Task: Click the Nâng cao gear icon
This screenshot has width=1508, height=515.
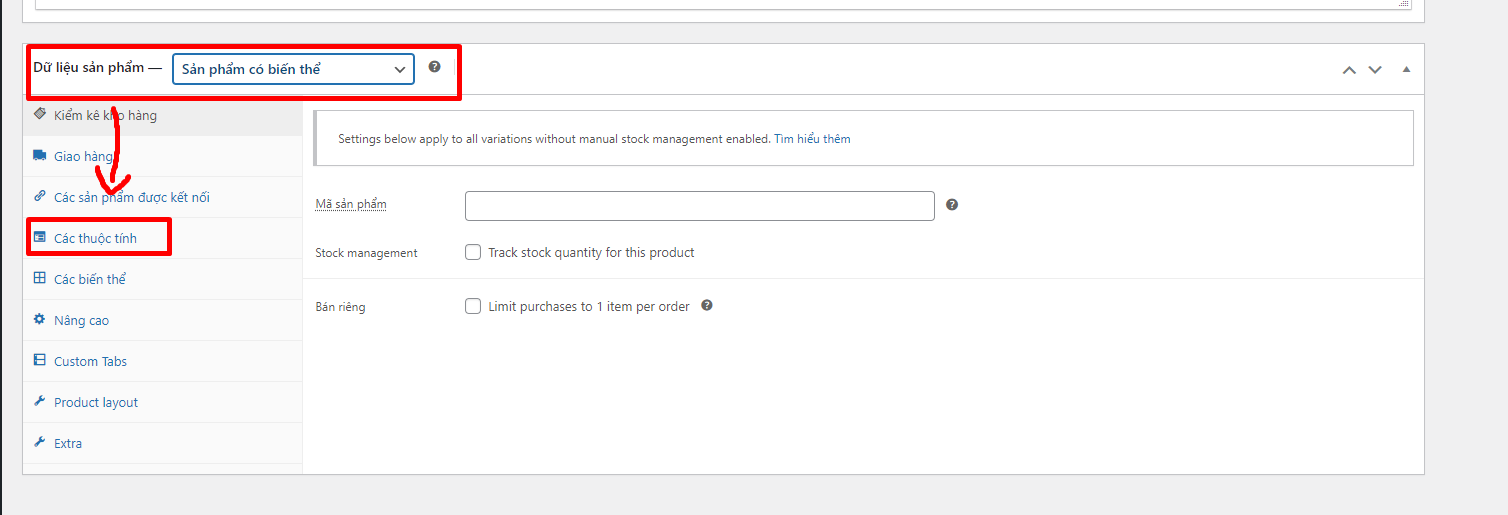Action: 40,320
